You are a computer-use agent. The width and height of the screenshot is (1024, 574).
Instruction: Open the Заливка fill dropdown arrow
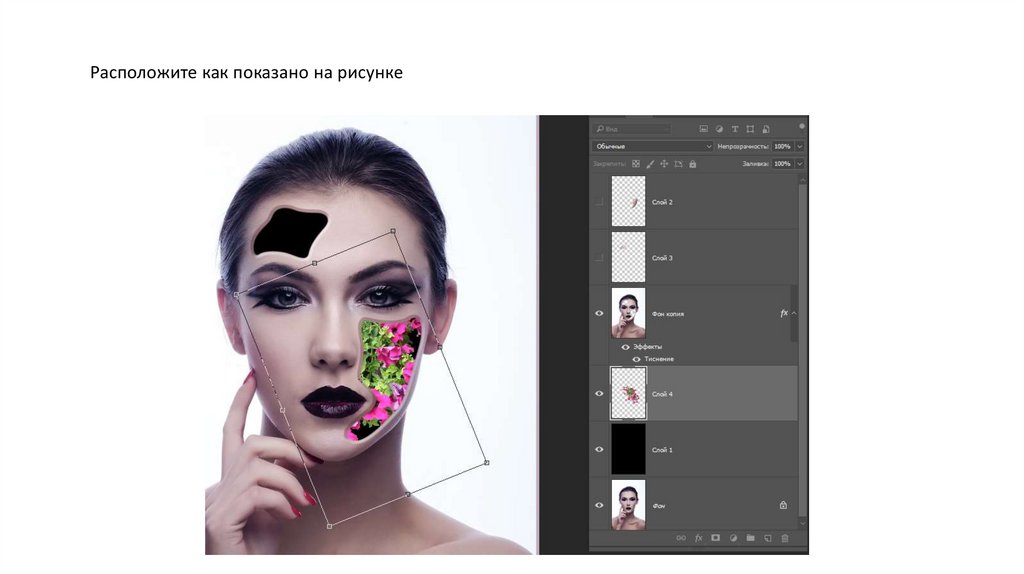[800, 163]
